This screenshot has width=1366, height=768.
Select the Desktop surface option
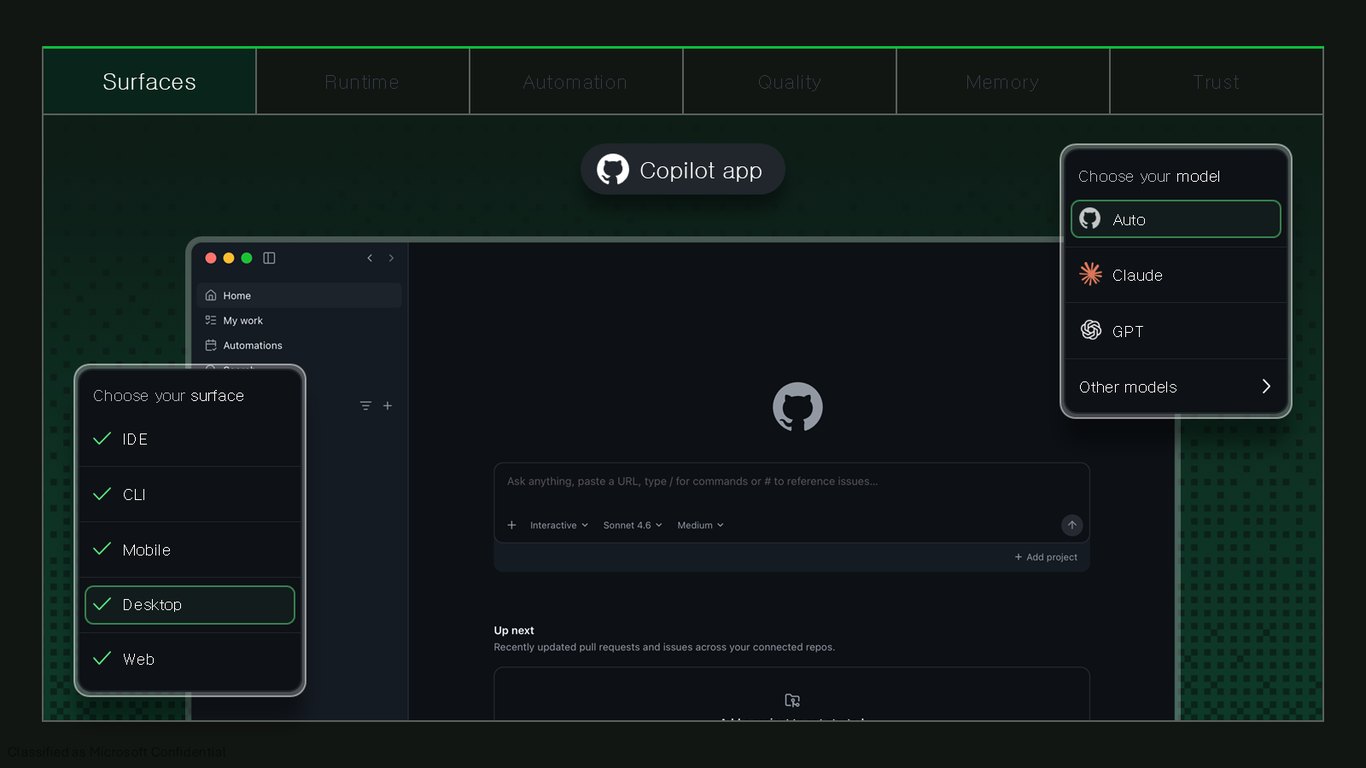click(x=190, y=605)
